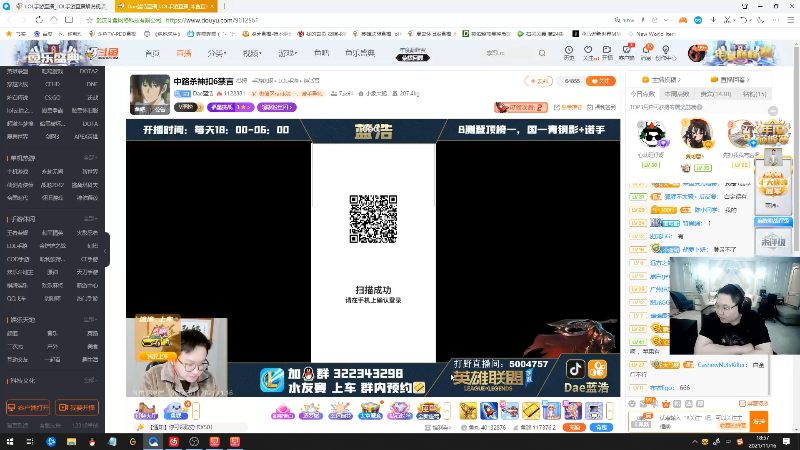Click the orange 关注 follow button
Viewport: 800px width, 450px height.
click(x=601, y=81)
